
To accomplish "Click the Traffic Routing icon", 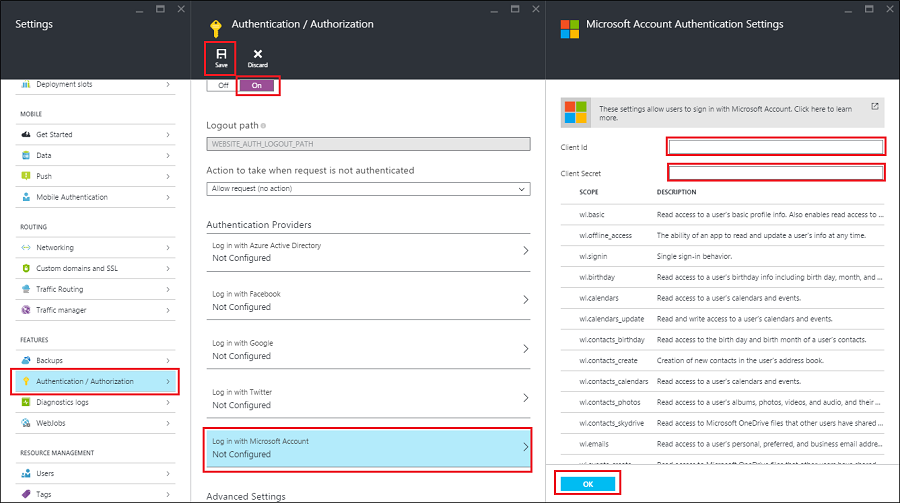I will point(26,289).
